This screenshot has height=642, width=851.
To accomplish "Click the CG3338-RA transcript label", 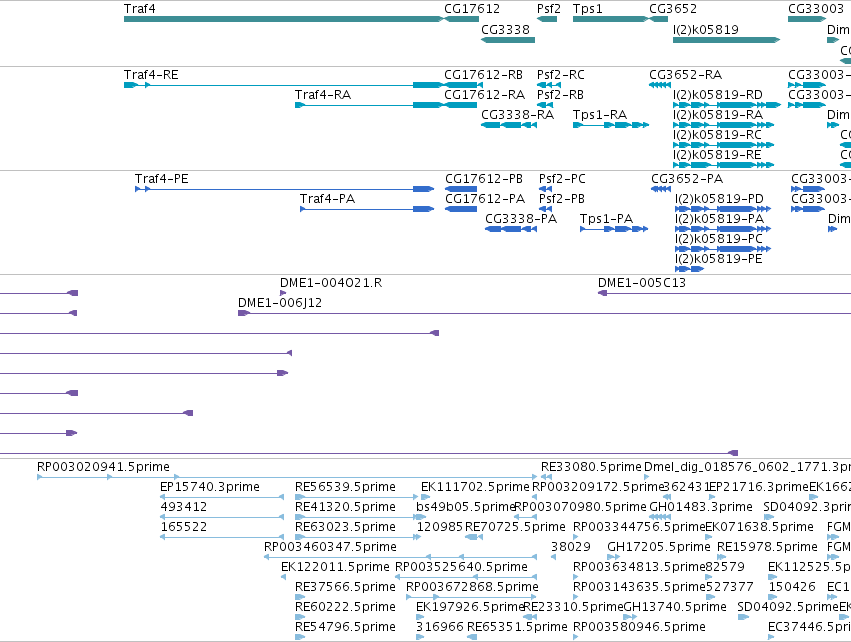I will (517, 115).
